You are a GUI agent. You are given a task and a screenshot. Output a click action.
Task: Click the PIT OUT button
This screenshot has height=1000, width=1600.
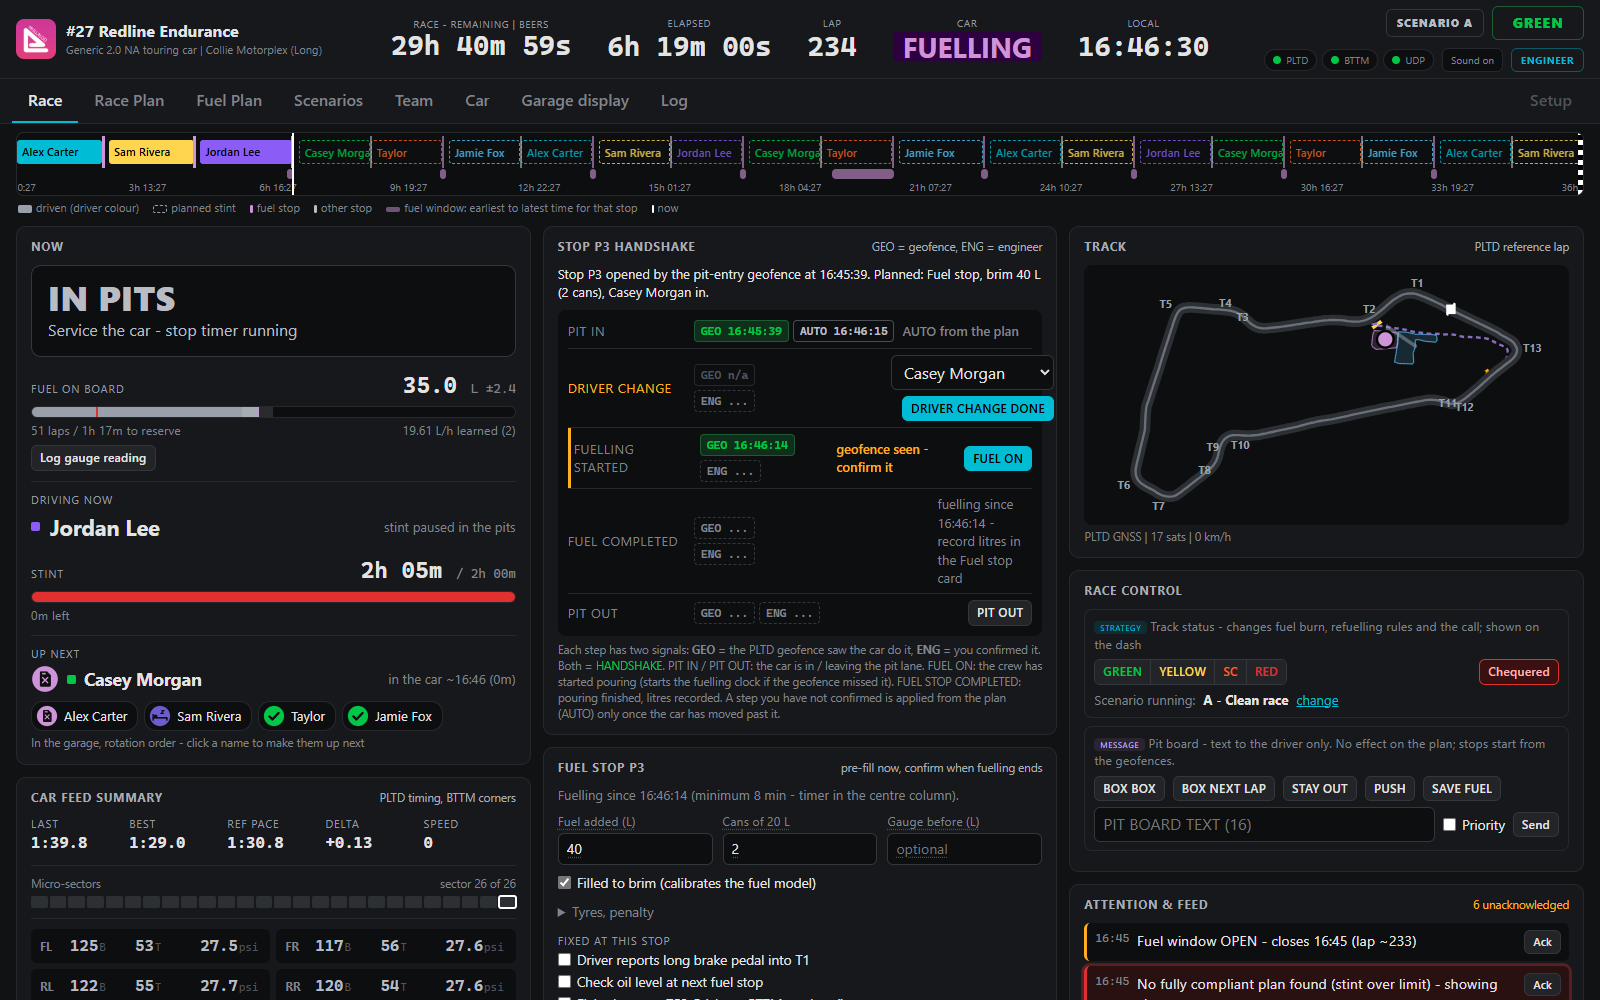click(x=999, y=613)
